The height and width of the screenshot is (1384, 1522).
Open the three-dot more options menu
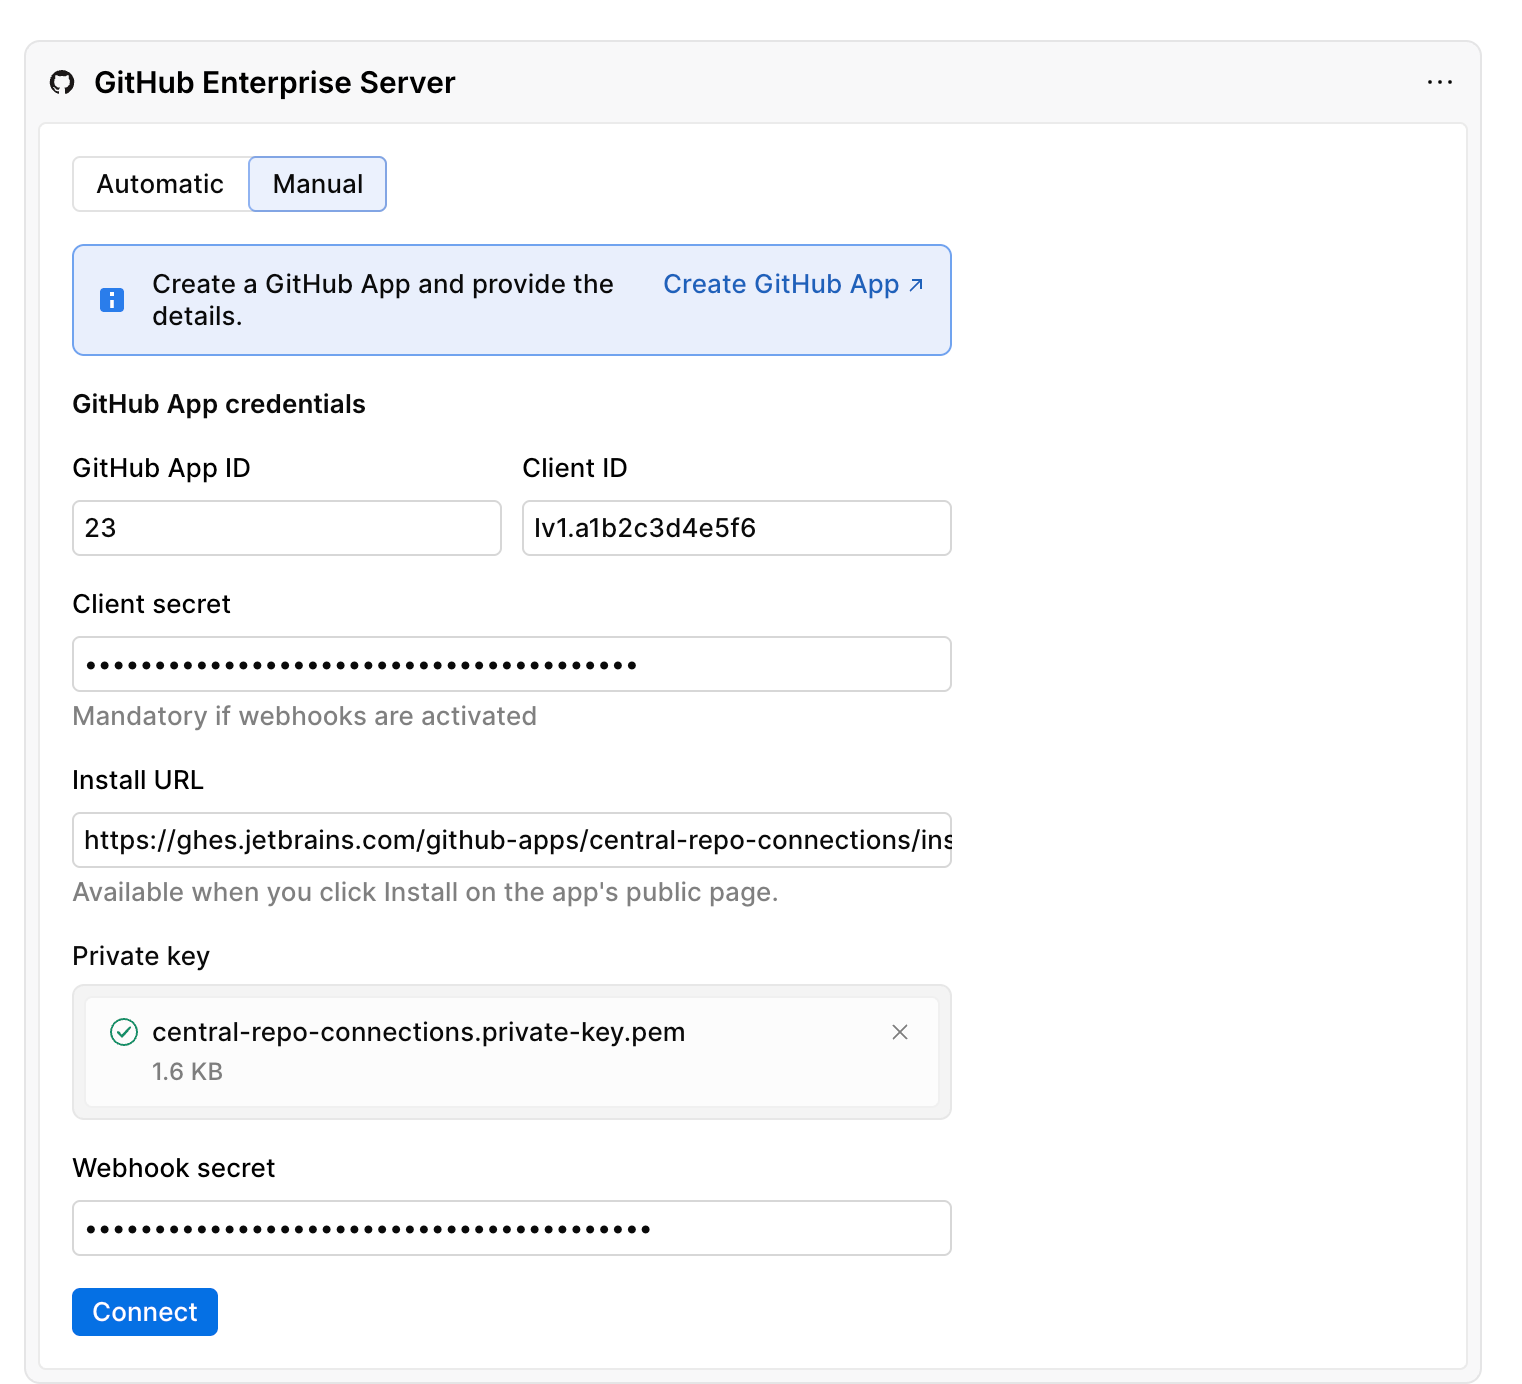(1439, 82)
